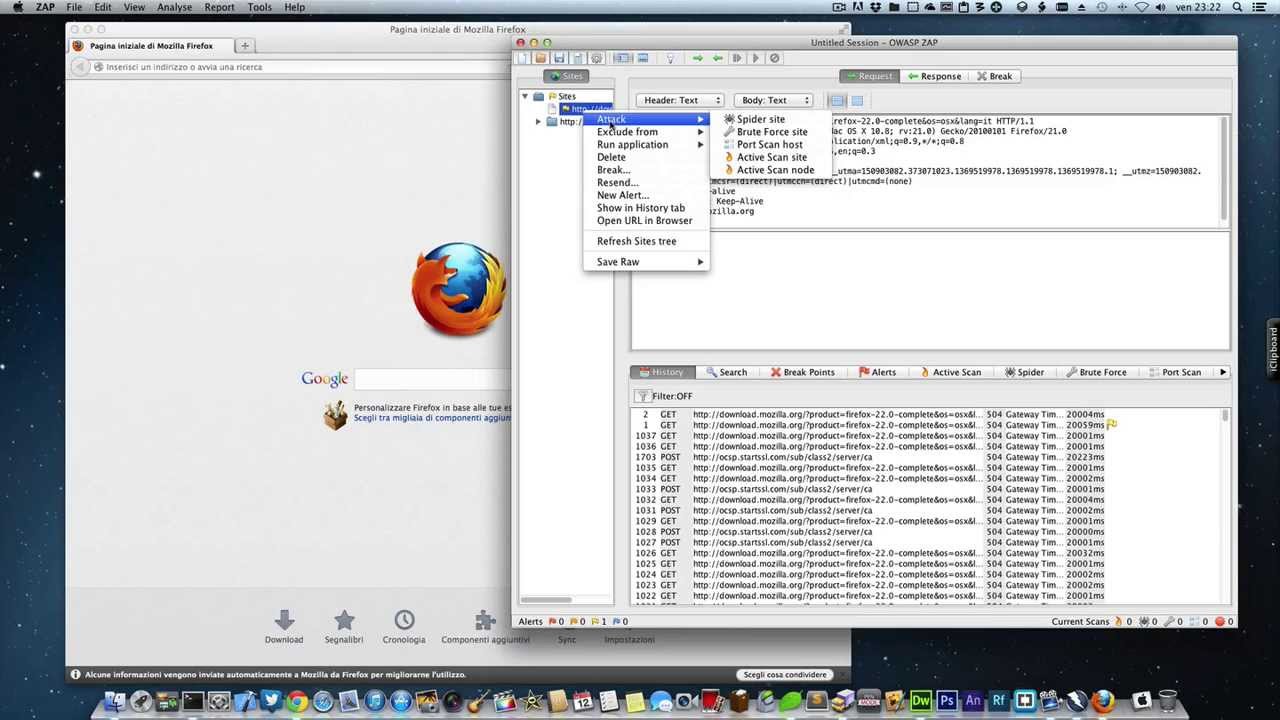The image size is (1280, 720).
Task: Open the Options gear icon in ZAP toolbar
Action: [x=597, y=58]
